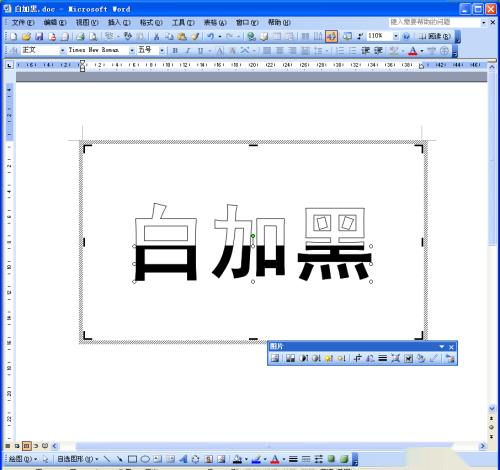
Task: Toggle Italic formatting
Action: point(188,51)
